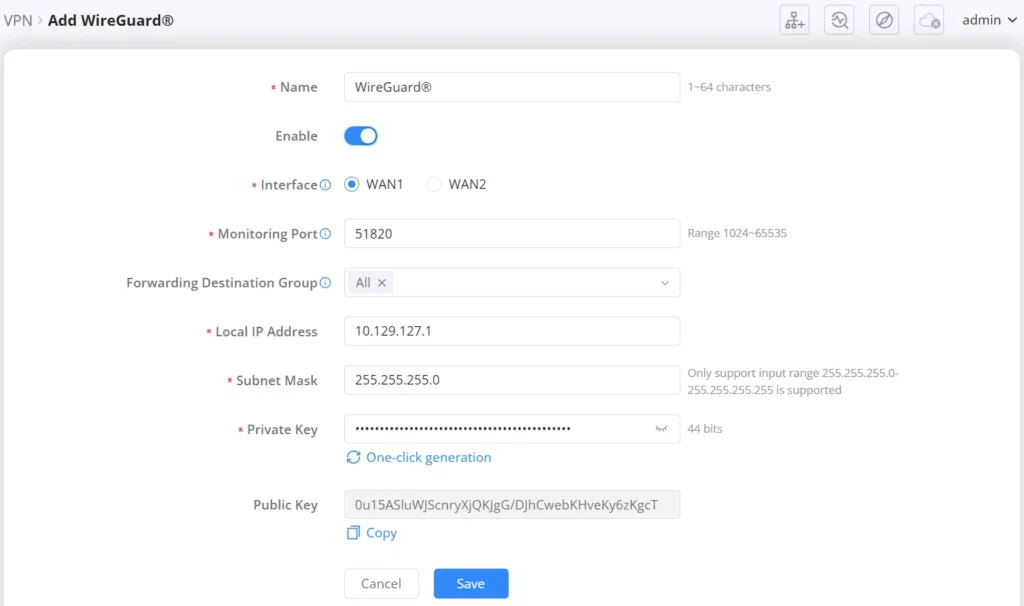Image resolution: width=1024 pixels, height=606 pixels.
Task: Click the Cancel button
Action: 381,584
